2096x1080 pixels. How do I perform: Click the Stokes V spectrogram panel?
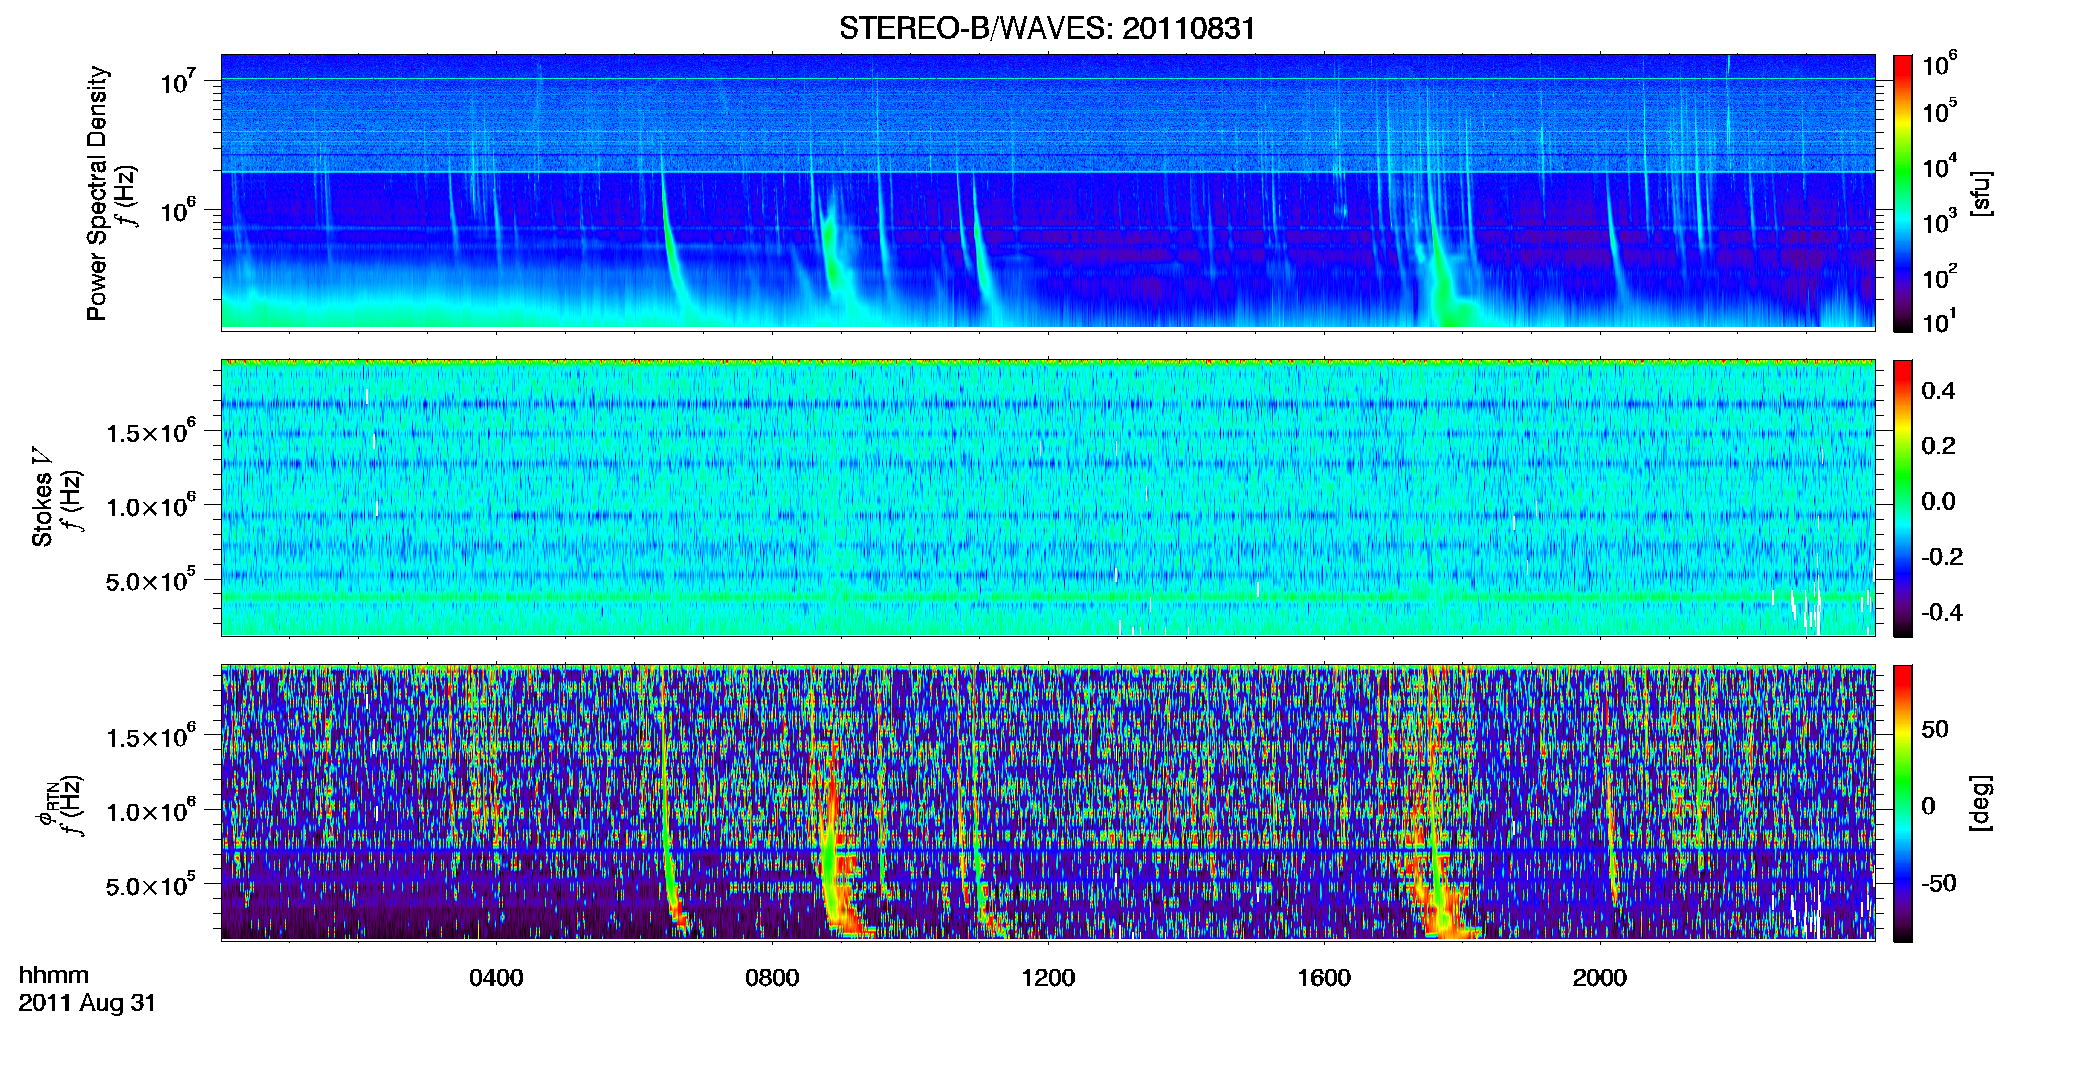click(1048, 498)
